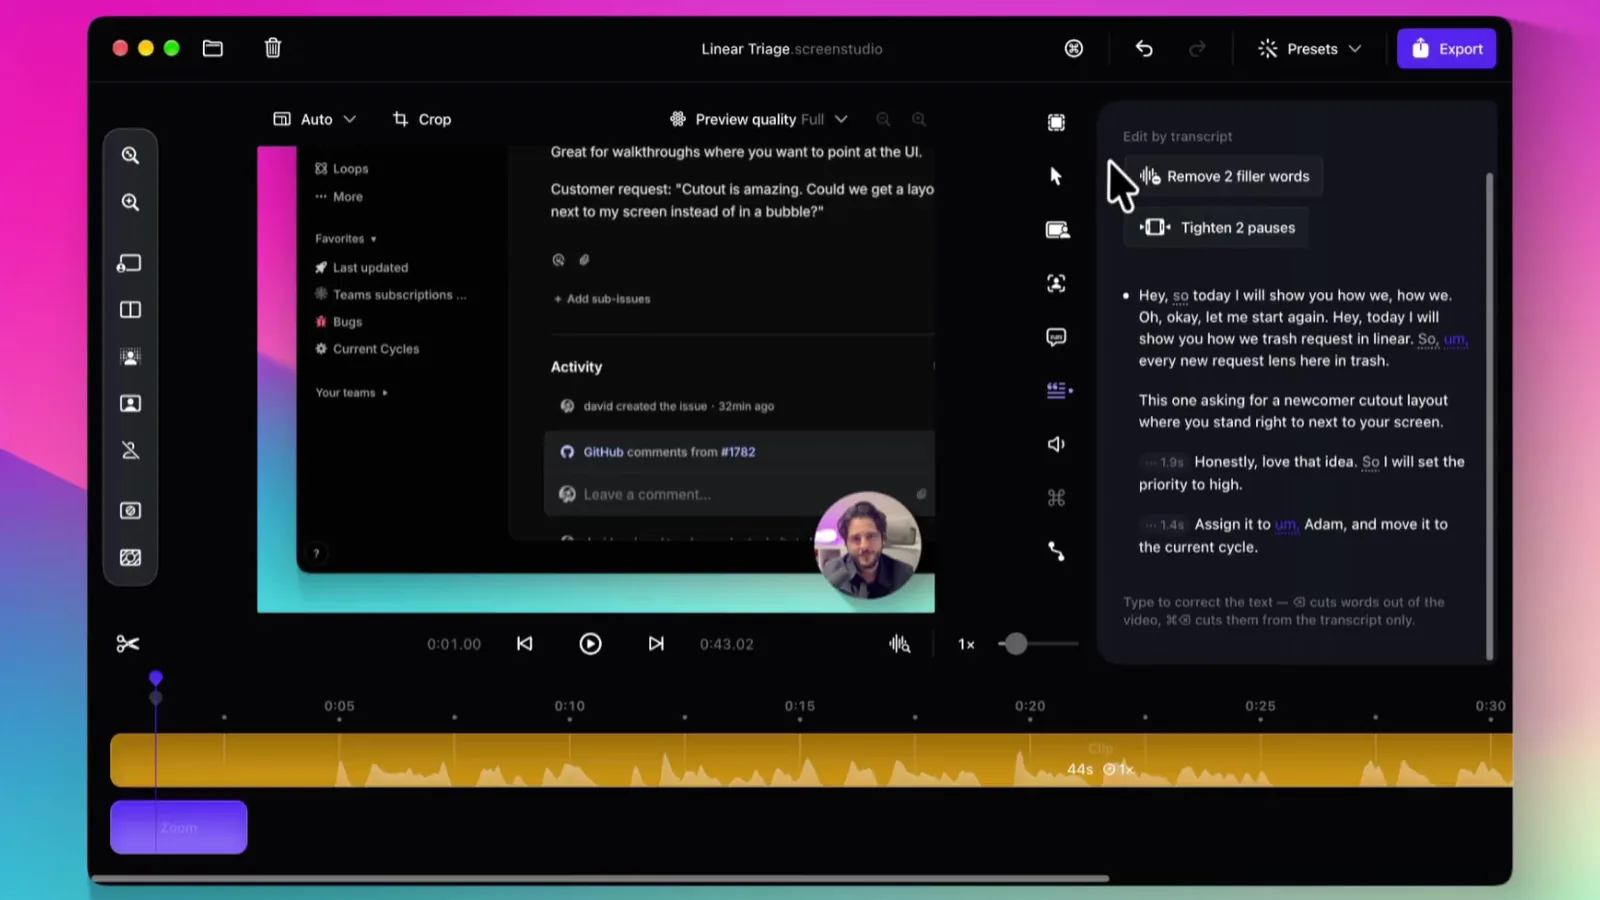Image resolution: width=1600 pixels, height=900 pixels.
Task: Click the webcam bubble thumbnail in preview
Action: (x=867, y=545)
